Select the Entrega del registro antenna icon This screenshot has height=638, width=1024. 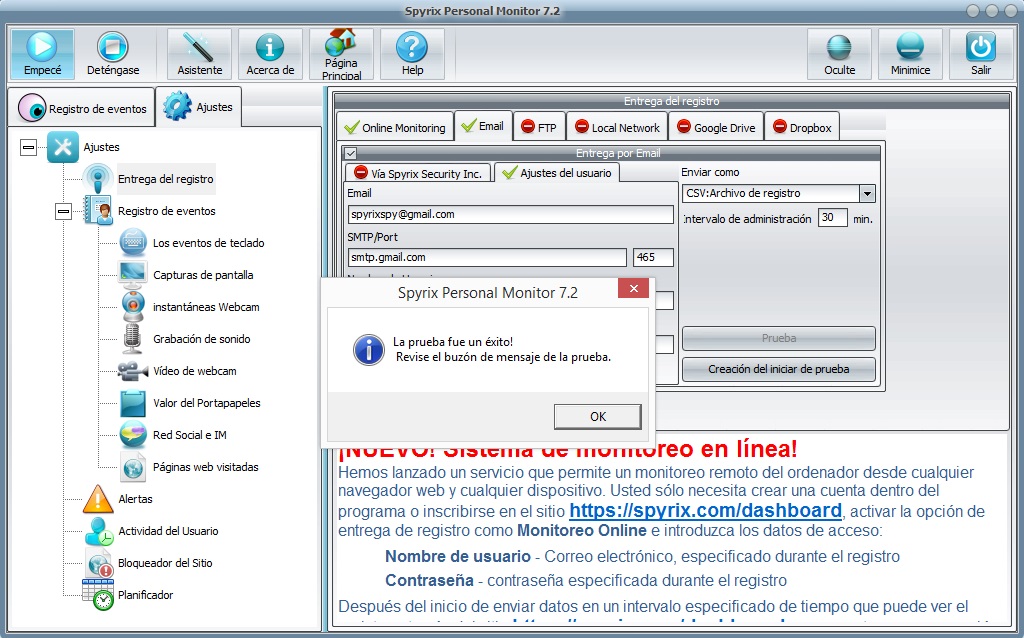pyautogui.click(x=98, y=179)
